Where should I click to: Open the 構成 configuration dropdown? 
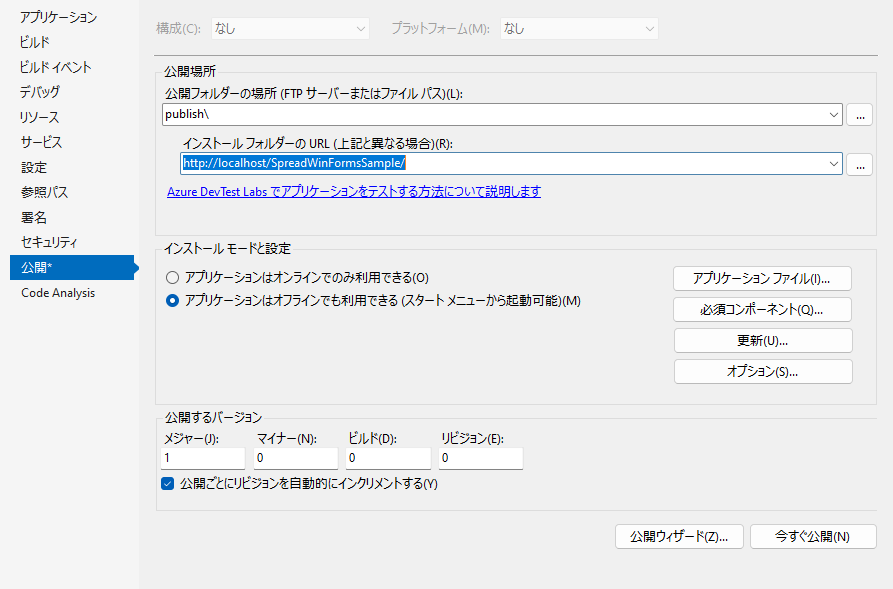coord(289,29)
